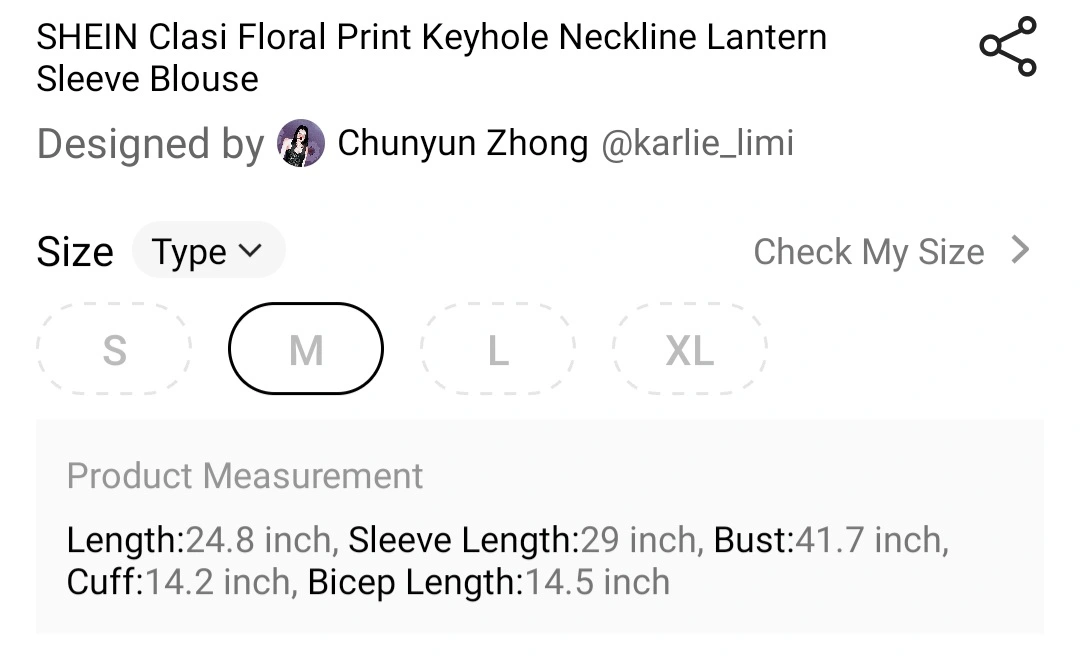The image size is (1080, 657).
Task: Click the Bust 41.7 inch measurement
Action: point(831,539)
